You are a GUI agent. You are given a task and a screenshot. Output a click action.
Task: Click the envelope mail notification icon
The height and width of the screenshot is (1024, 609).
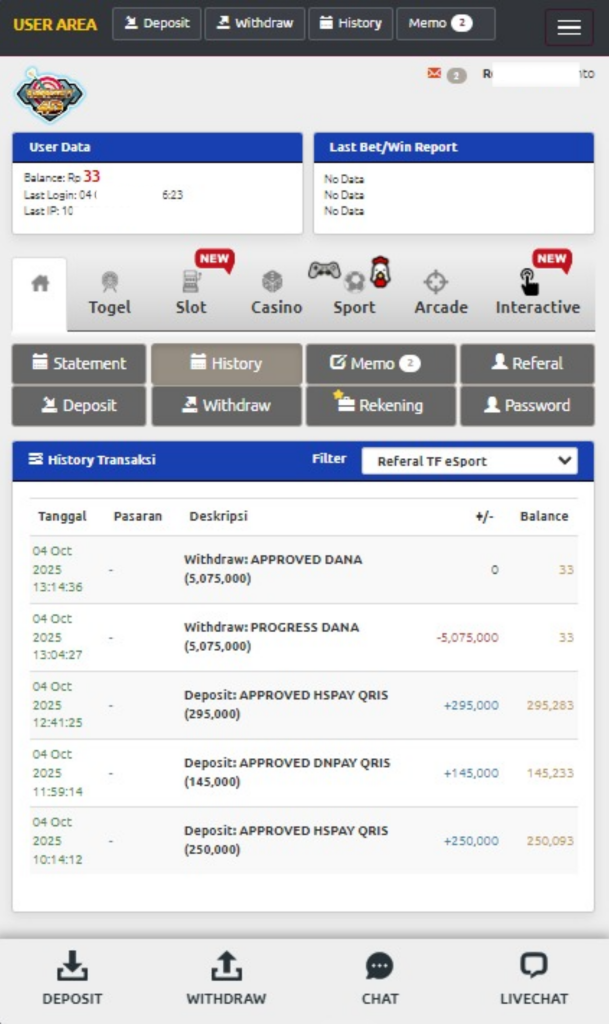click(x=434, y=73)
